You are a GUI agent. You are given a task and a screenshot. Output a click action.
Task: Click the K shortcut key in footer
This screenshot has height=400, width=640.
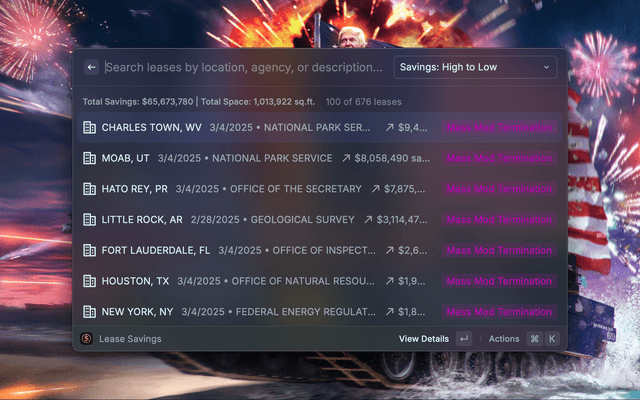click(551, 339)
